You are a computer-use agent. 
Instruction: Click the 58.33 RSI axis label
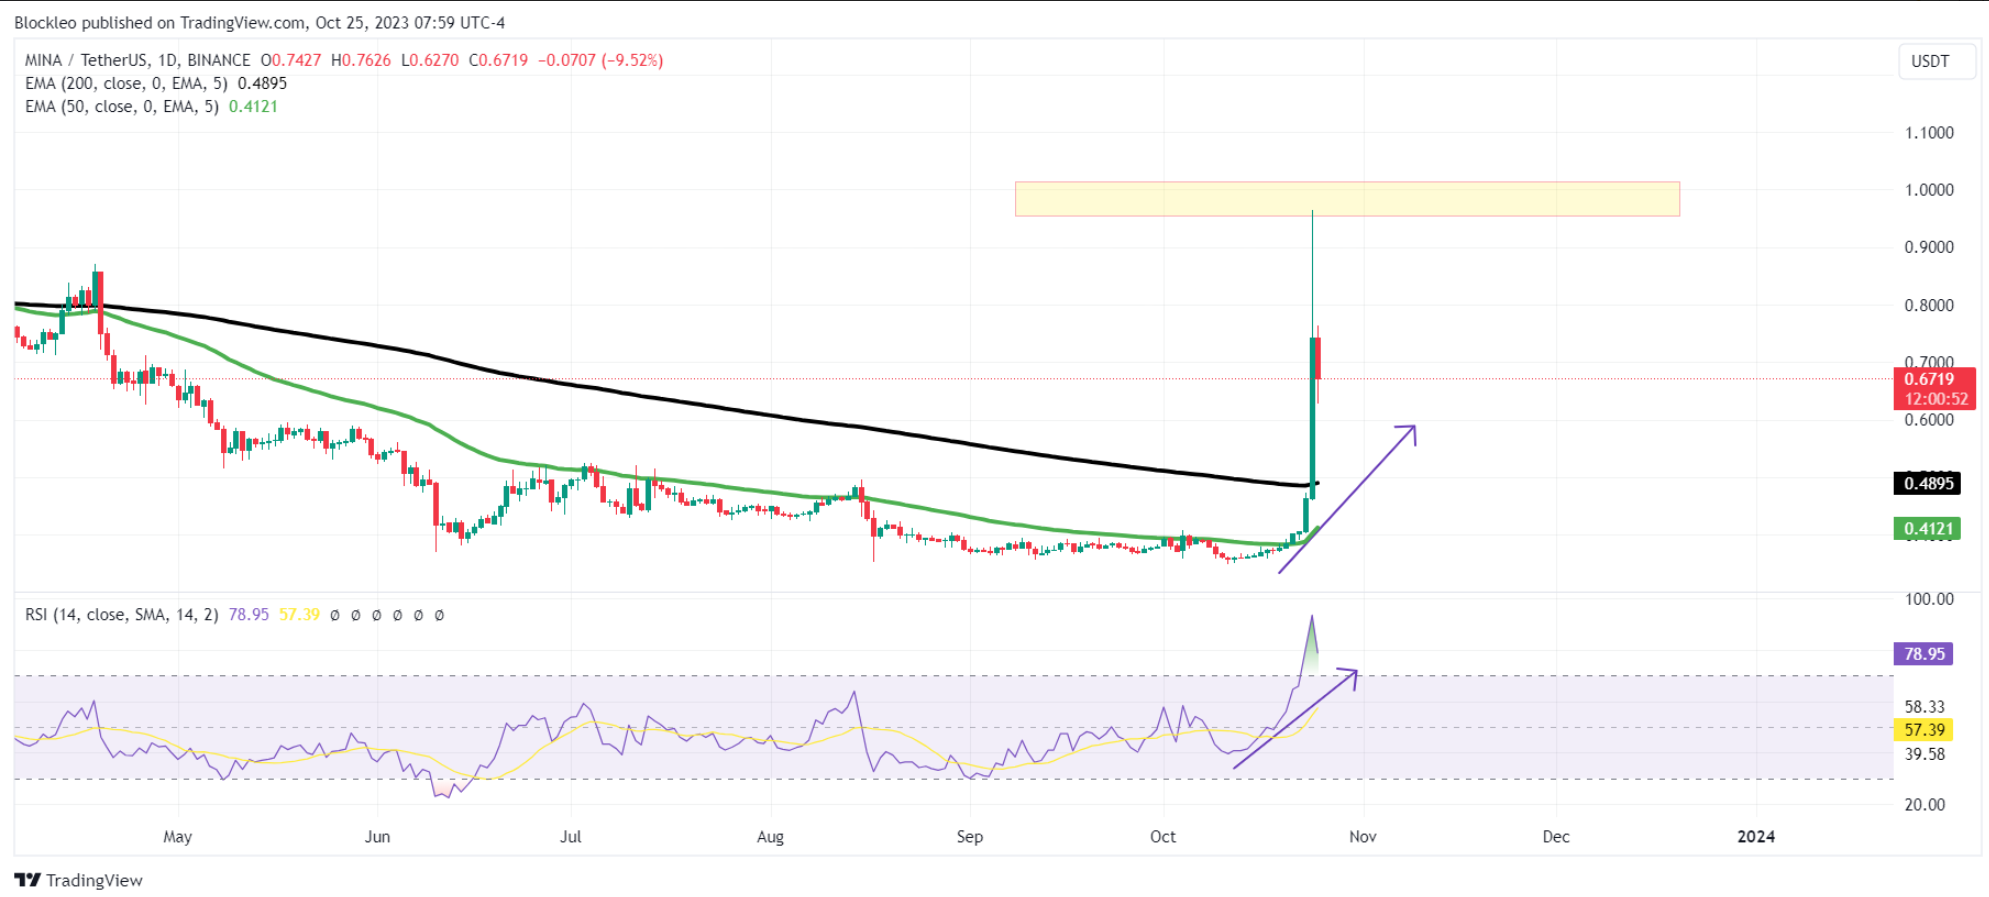1925,707
